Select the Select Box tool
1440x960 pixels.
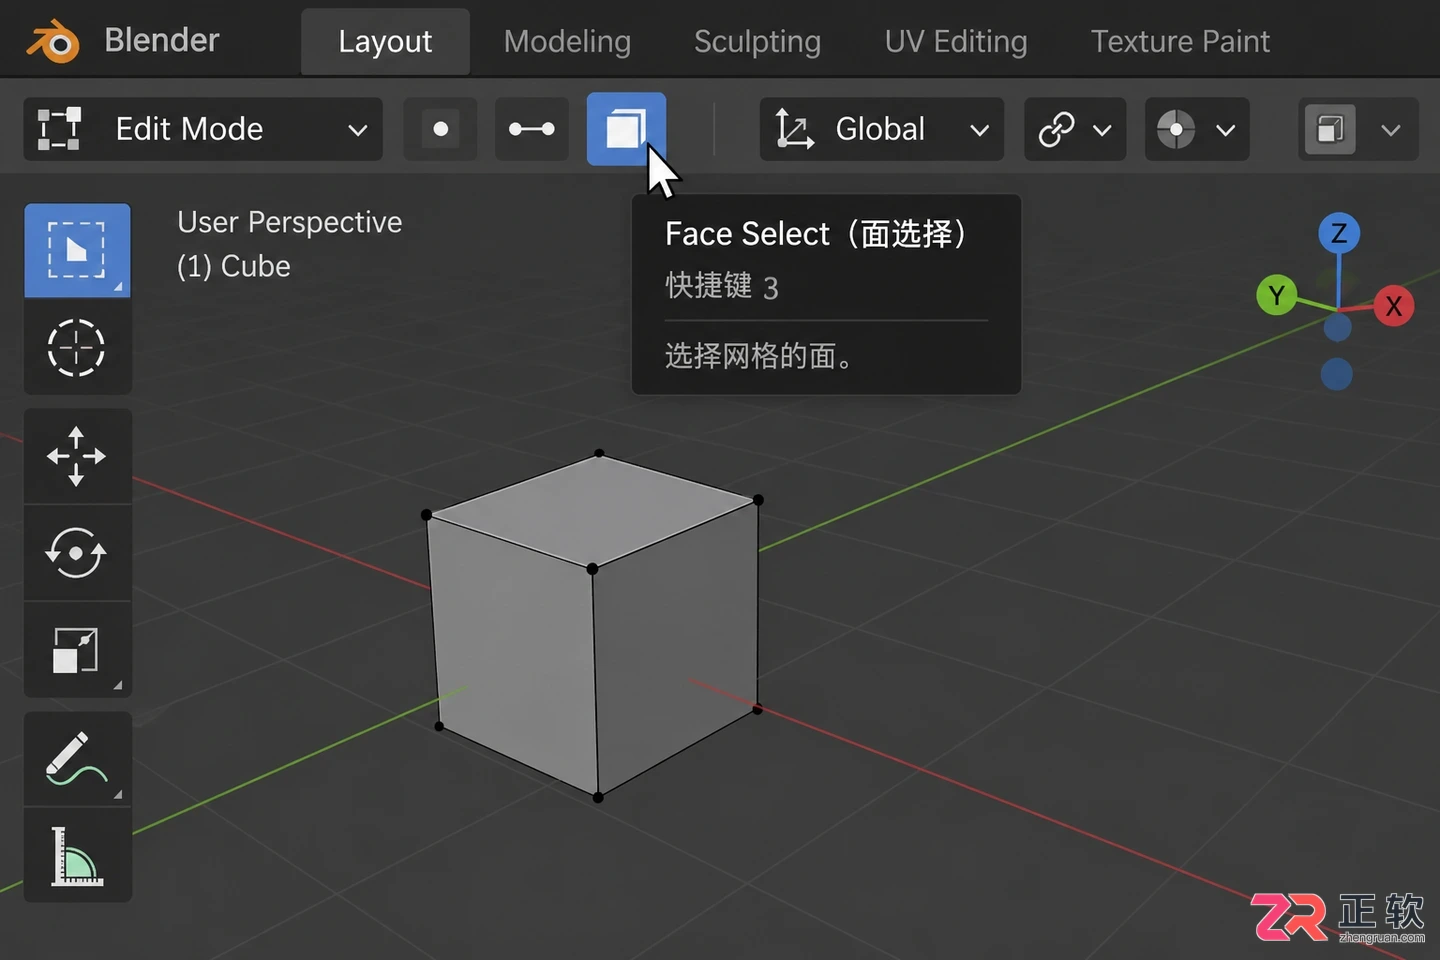point(77,250)
